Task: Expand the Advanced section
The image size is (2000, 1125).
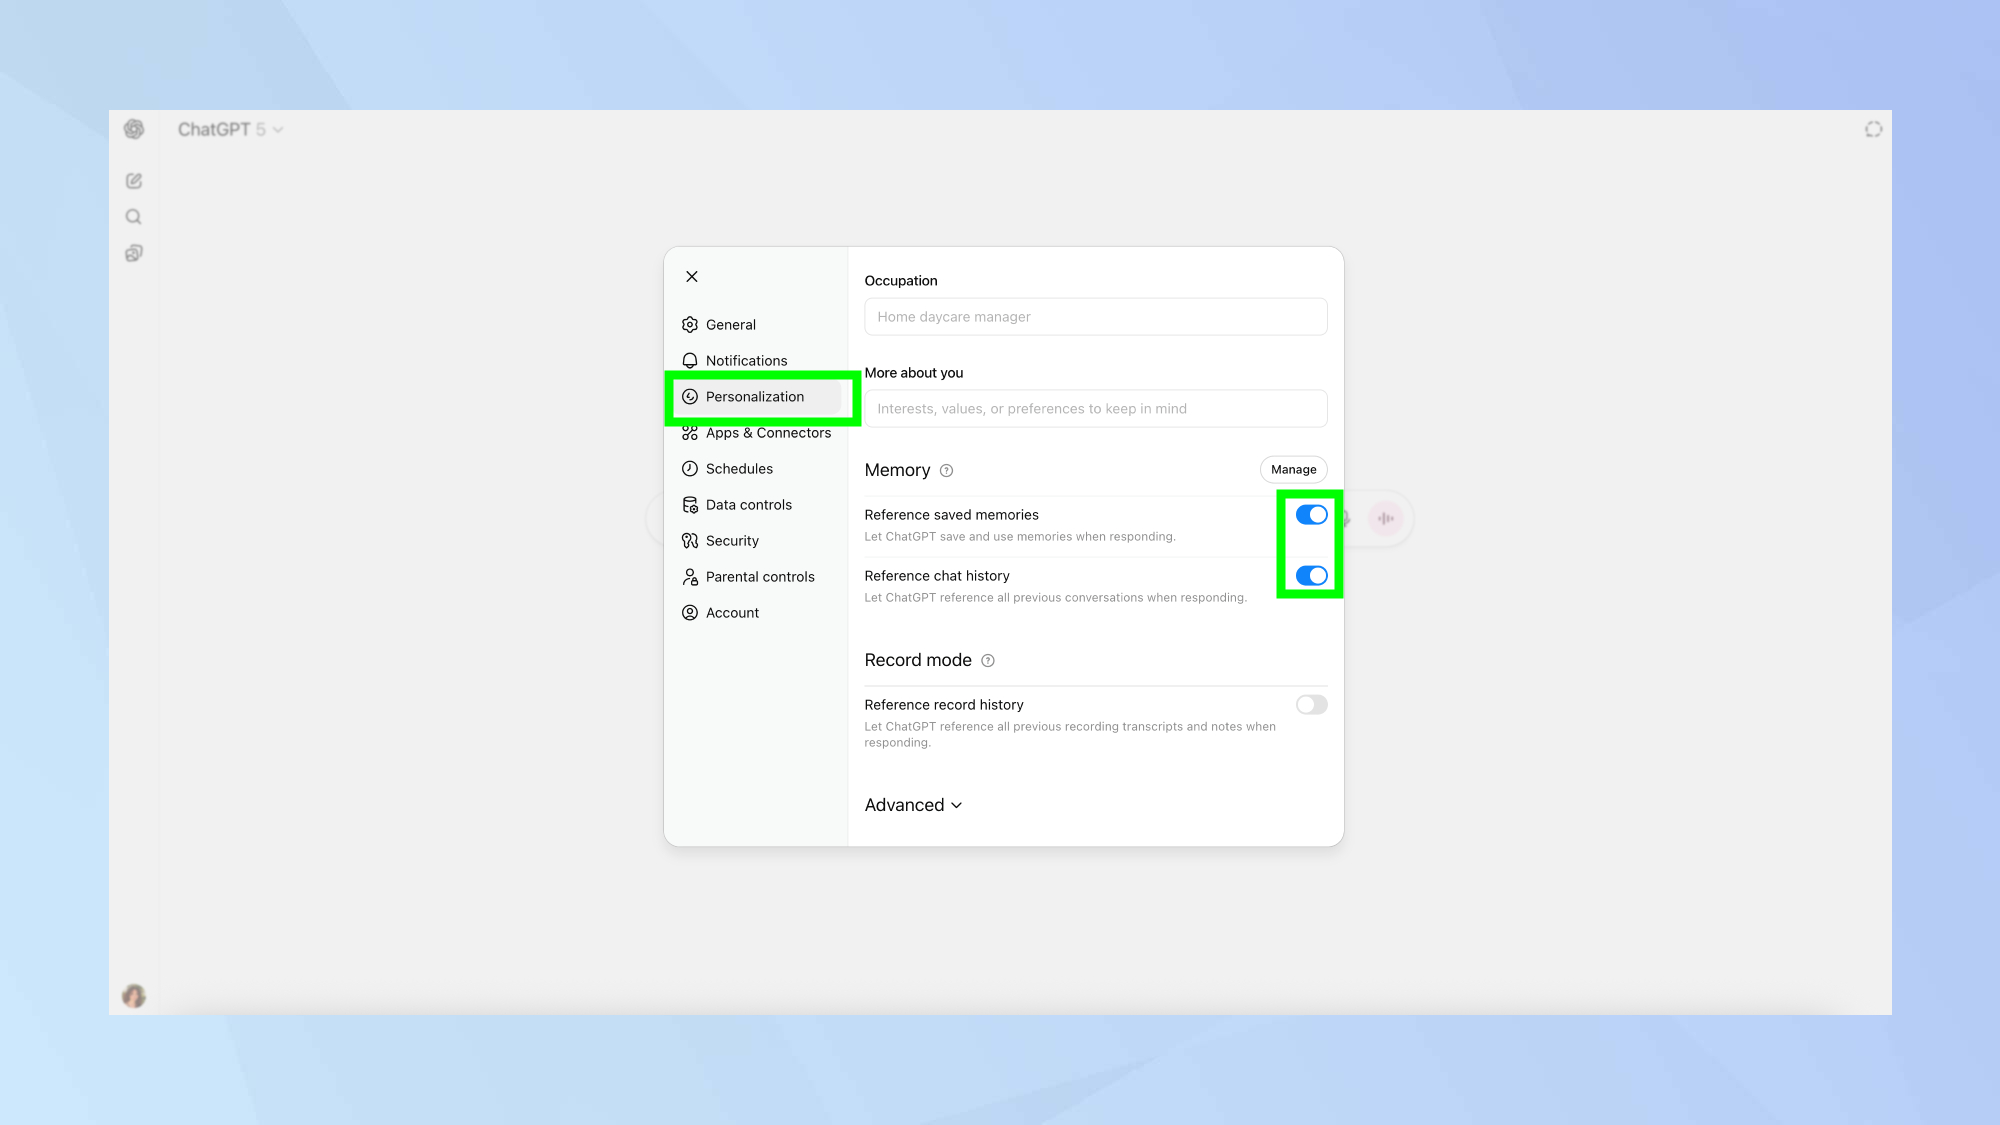Action: point(913,805)
